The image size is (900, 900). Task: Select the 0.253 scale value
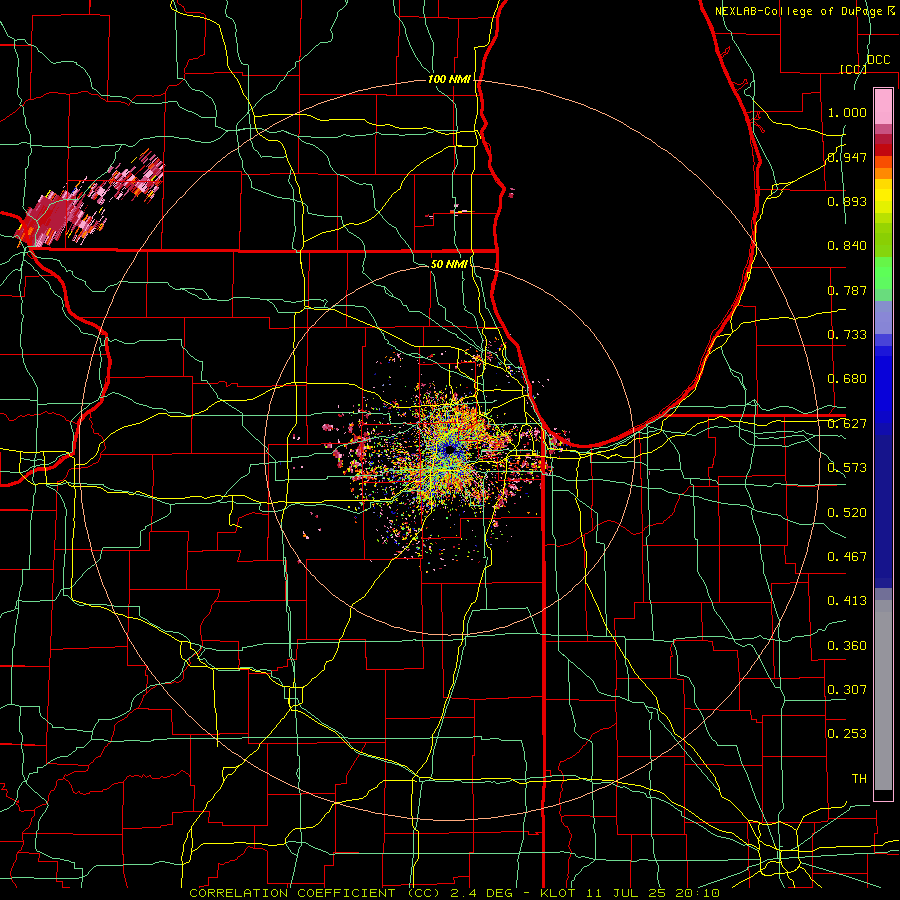(847, 734)
